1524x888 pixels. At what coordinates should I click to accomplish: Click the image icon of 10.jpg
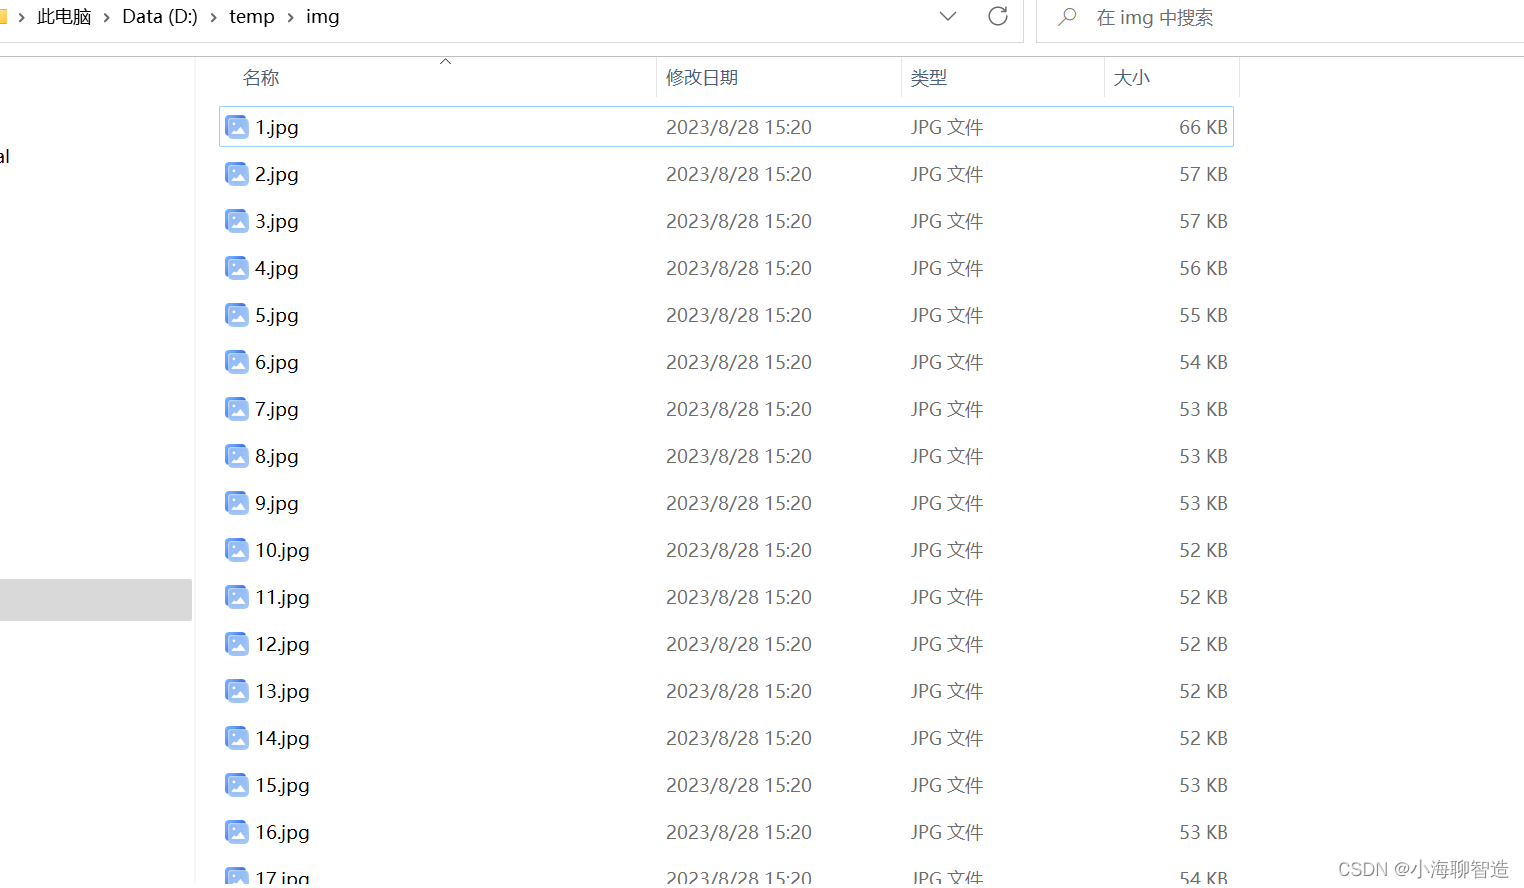coord(237,550)
